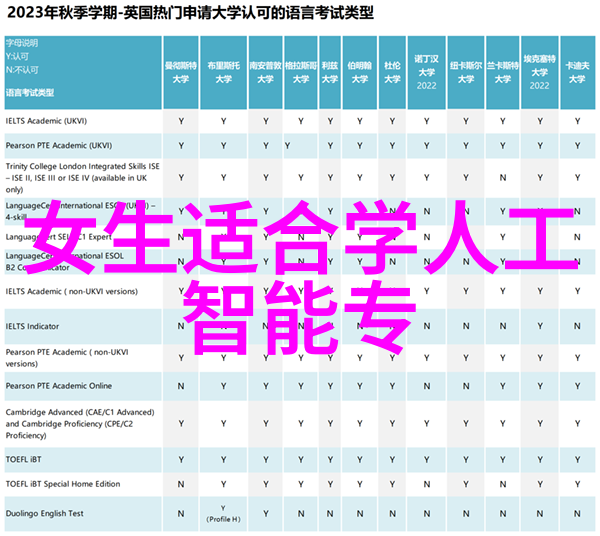Click IELTS Indicator cell under 卡迪夫大学
Viewport: 600px width, 536px height.
pyautogui.click(x=577, y=326)
